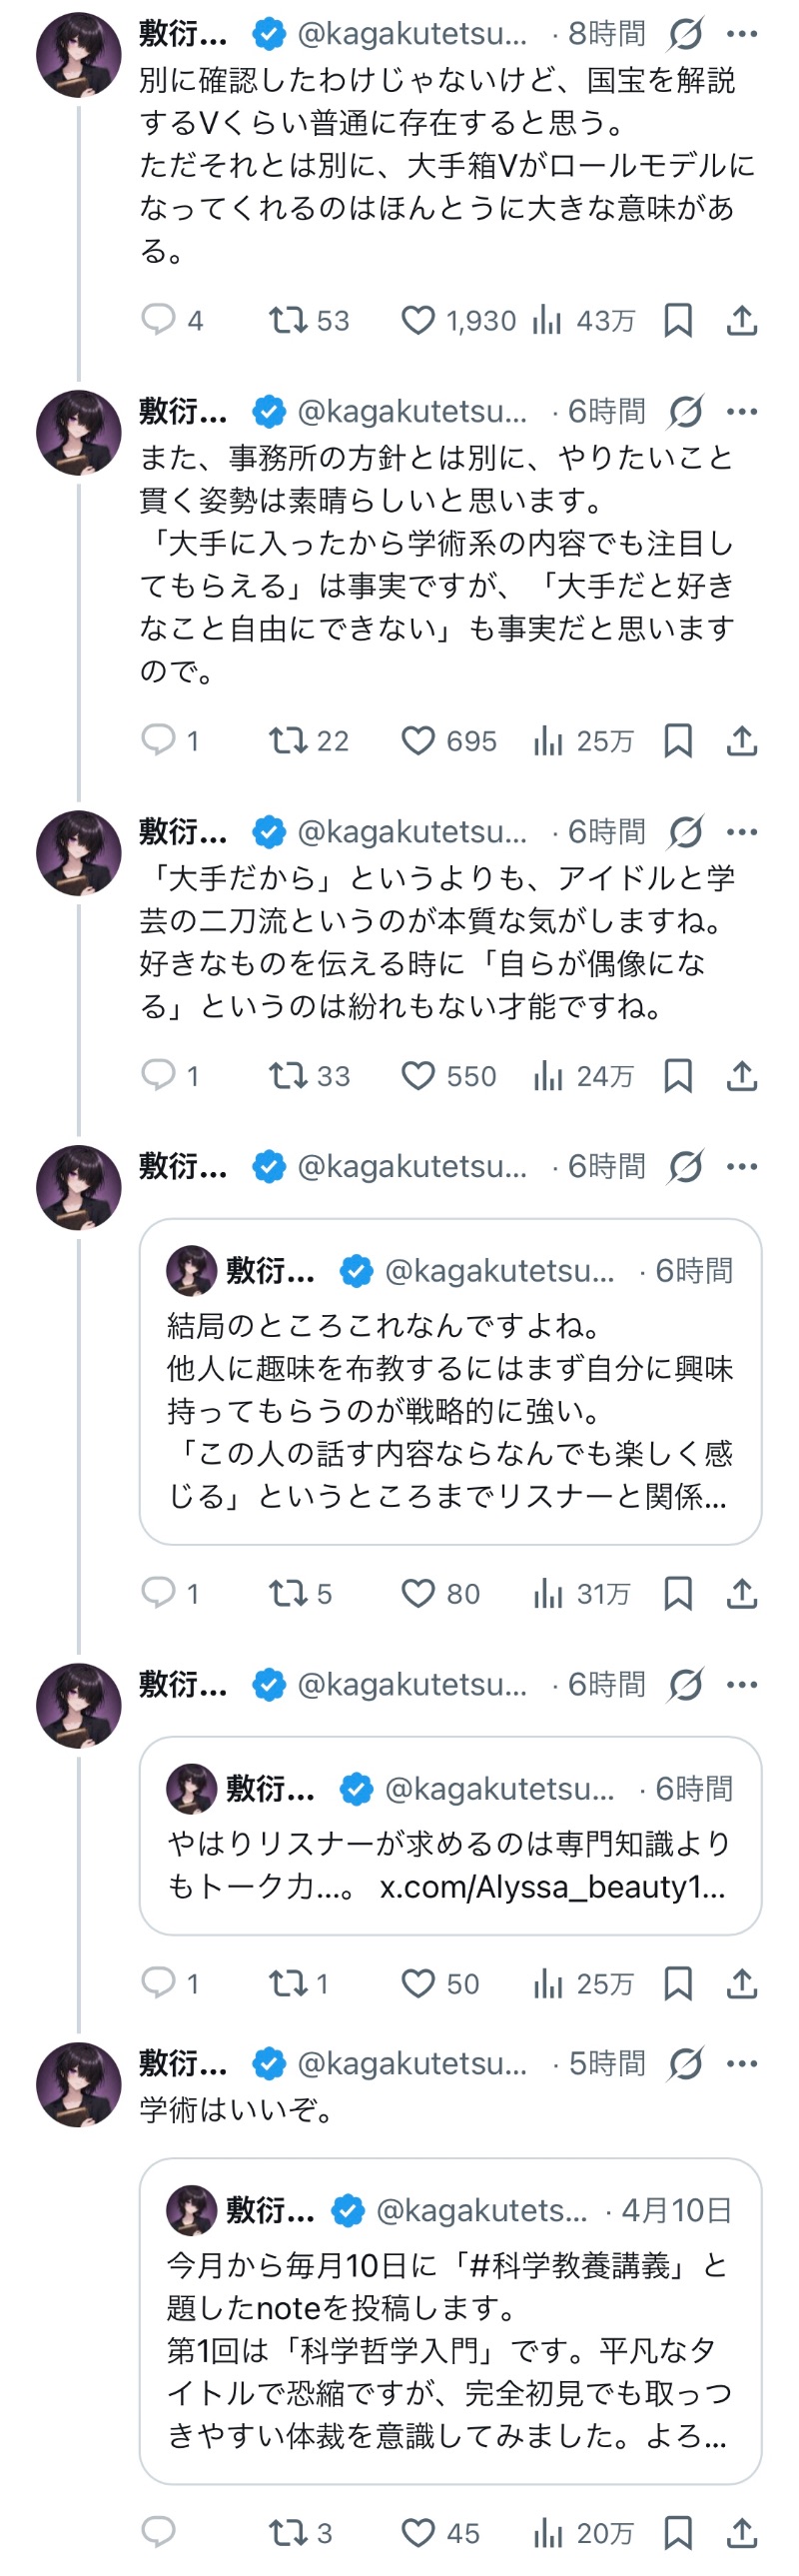Retweet the post with 33 retweets
This screenshot has width=799, height=2576.
[309, 1076]
